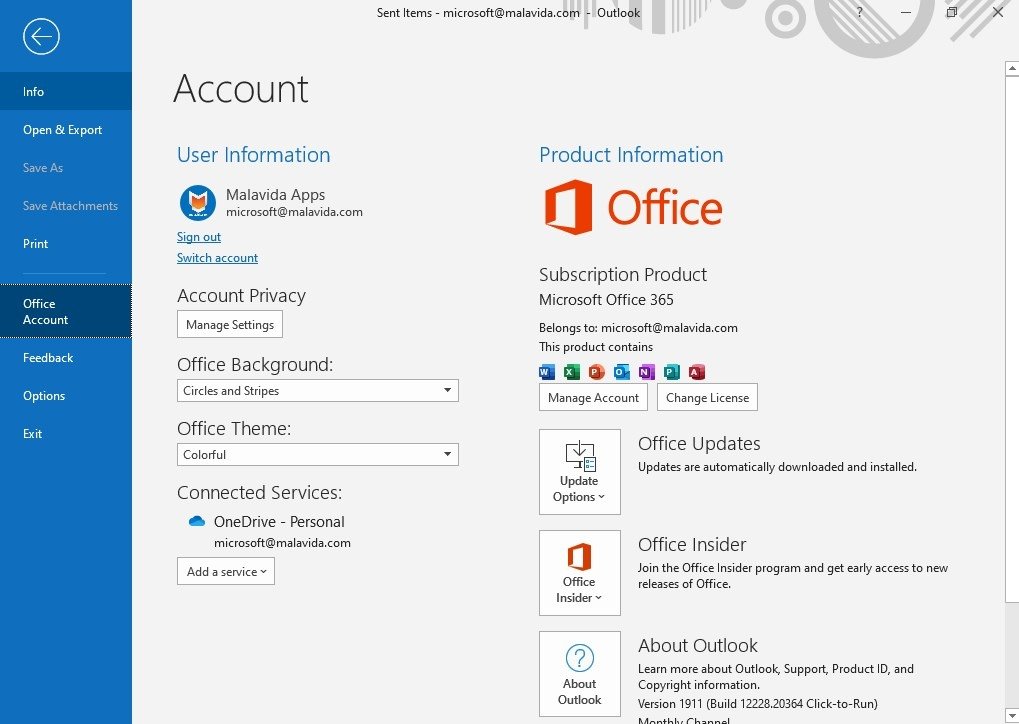Click the Manage Settings button
1019x724 pixels.
pos(230,324)
